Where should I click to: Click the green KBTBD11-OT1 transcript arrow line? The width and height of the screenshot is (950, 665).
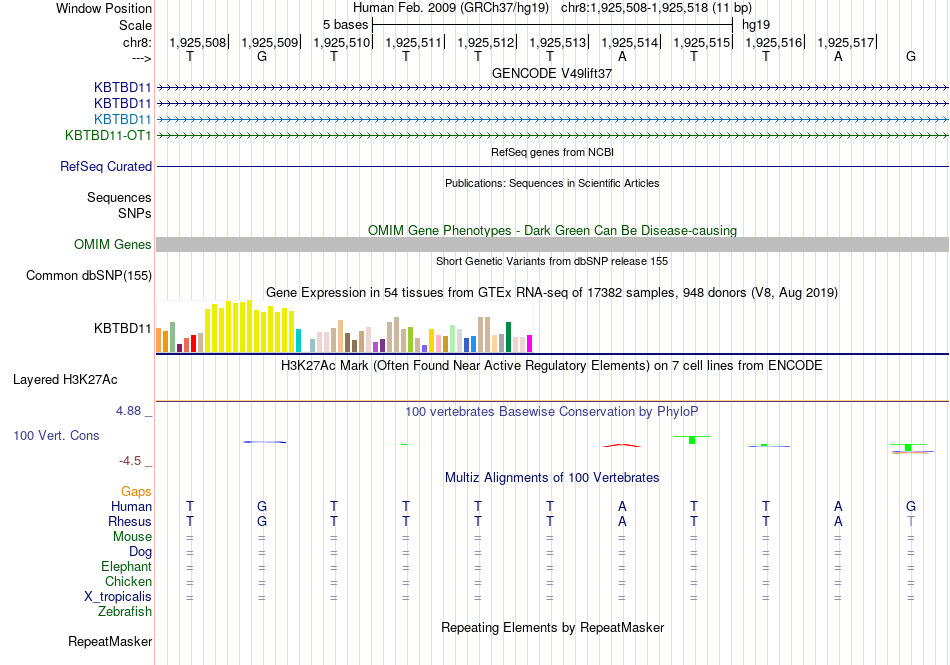[x=553, y=136]
